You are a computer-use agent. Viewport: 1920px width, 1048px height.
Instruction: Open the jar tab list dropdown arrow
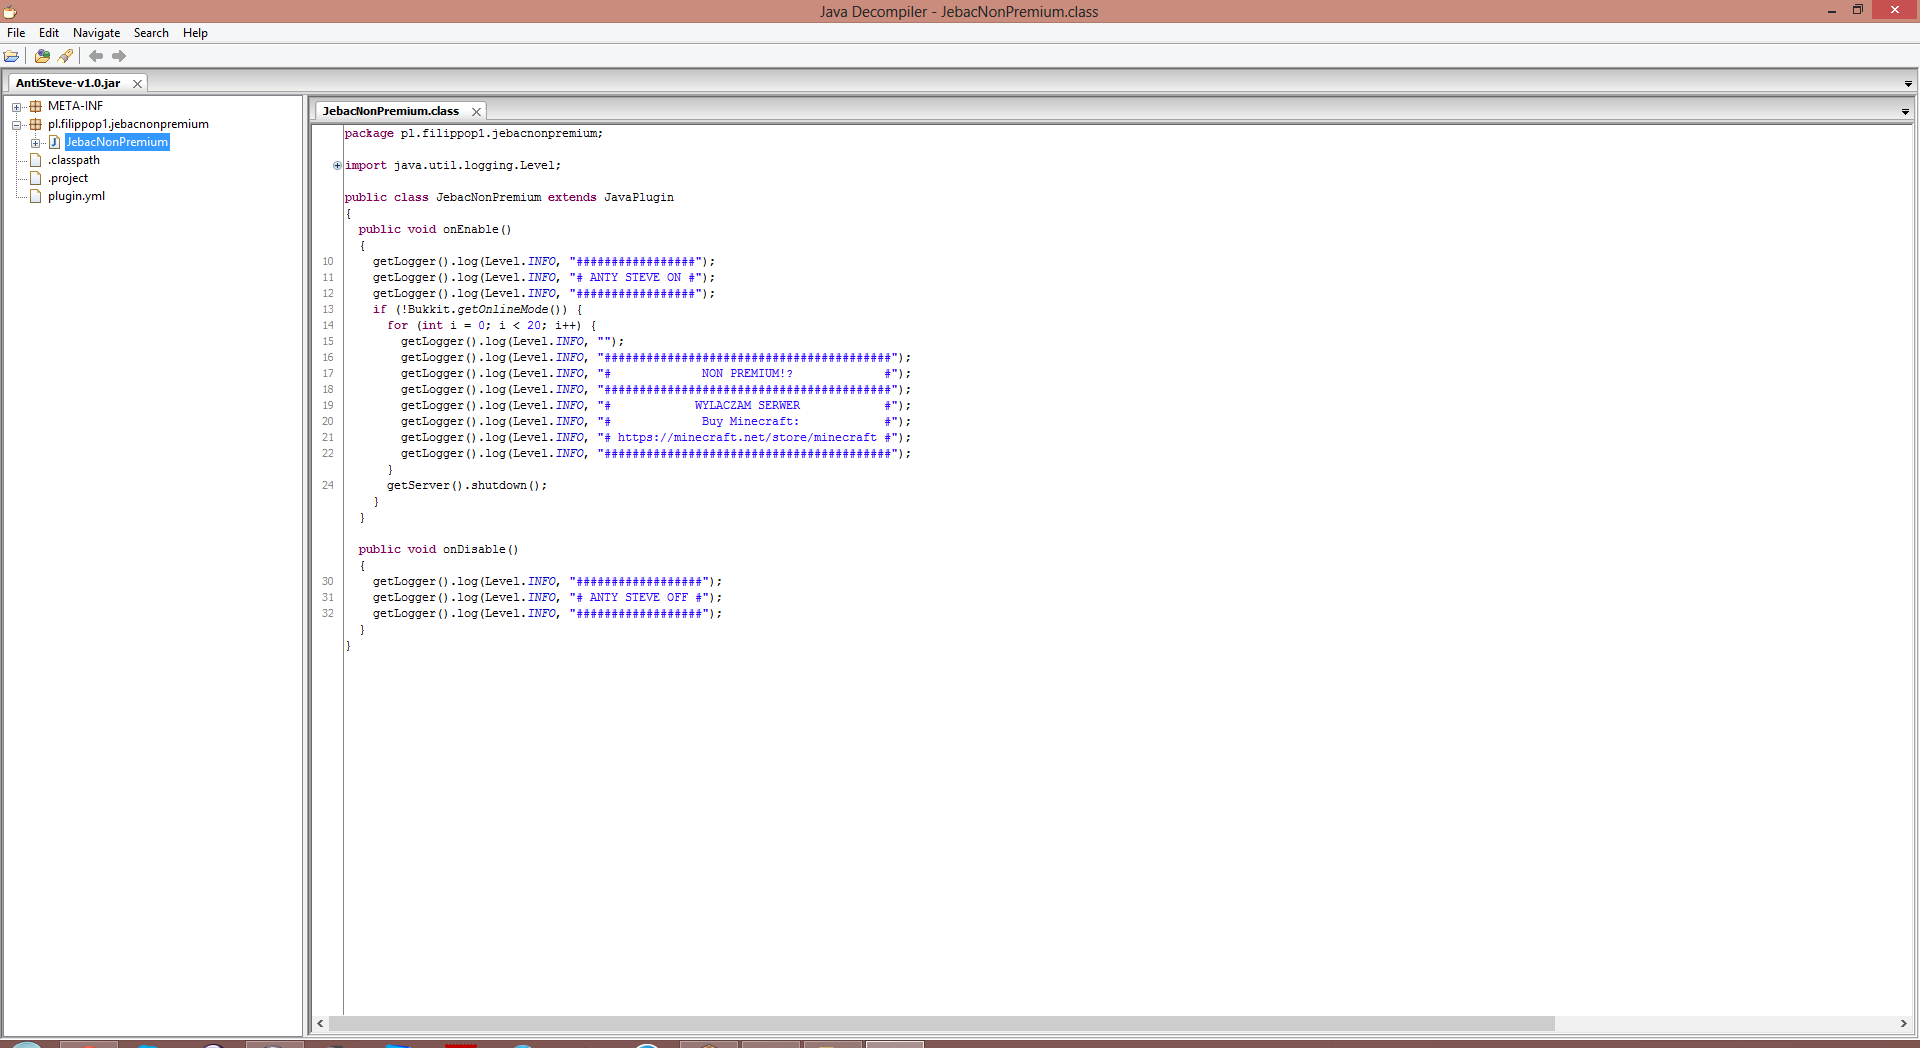(1908, 84)
